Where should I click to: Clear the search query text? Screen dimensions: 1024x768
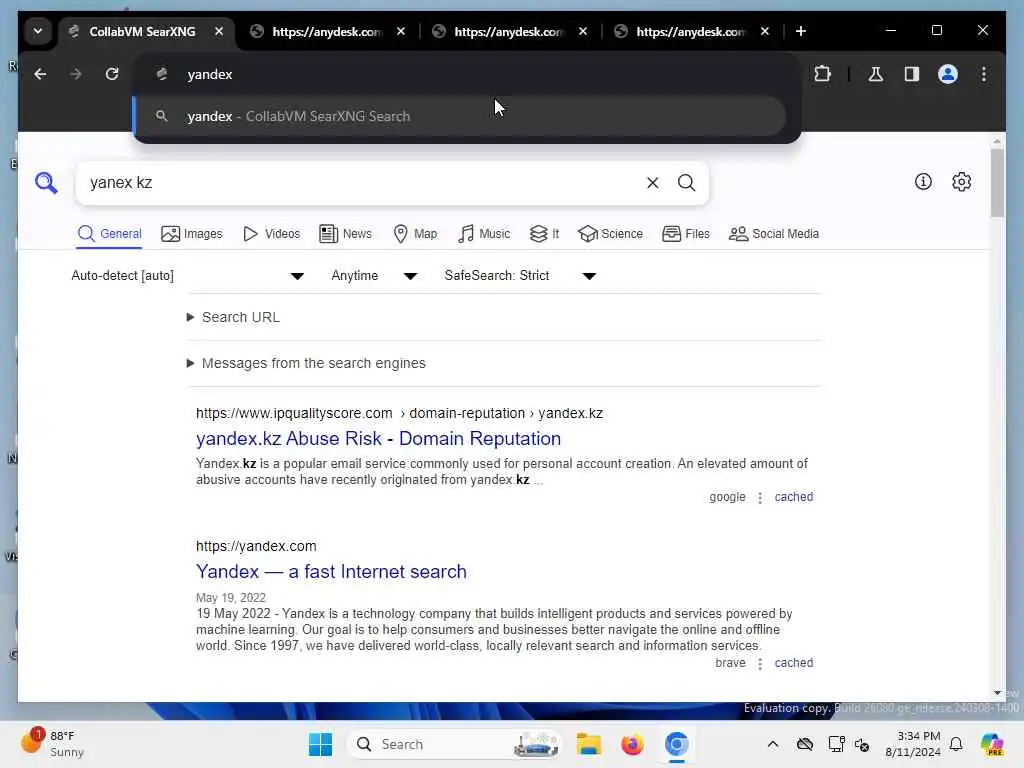[x=652, y=183]
